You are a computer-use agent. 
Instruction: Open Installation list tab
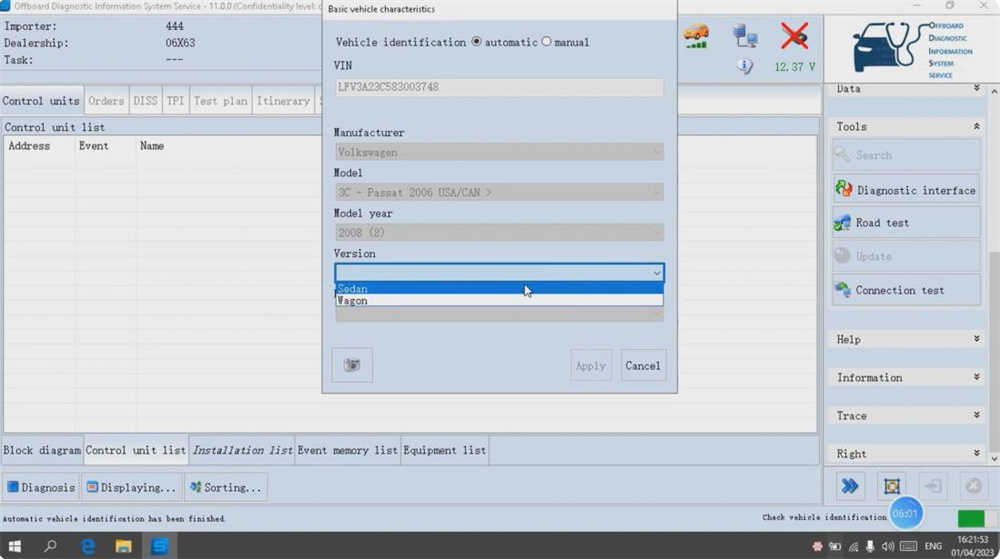click(x=242, y=450)
